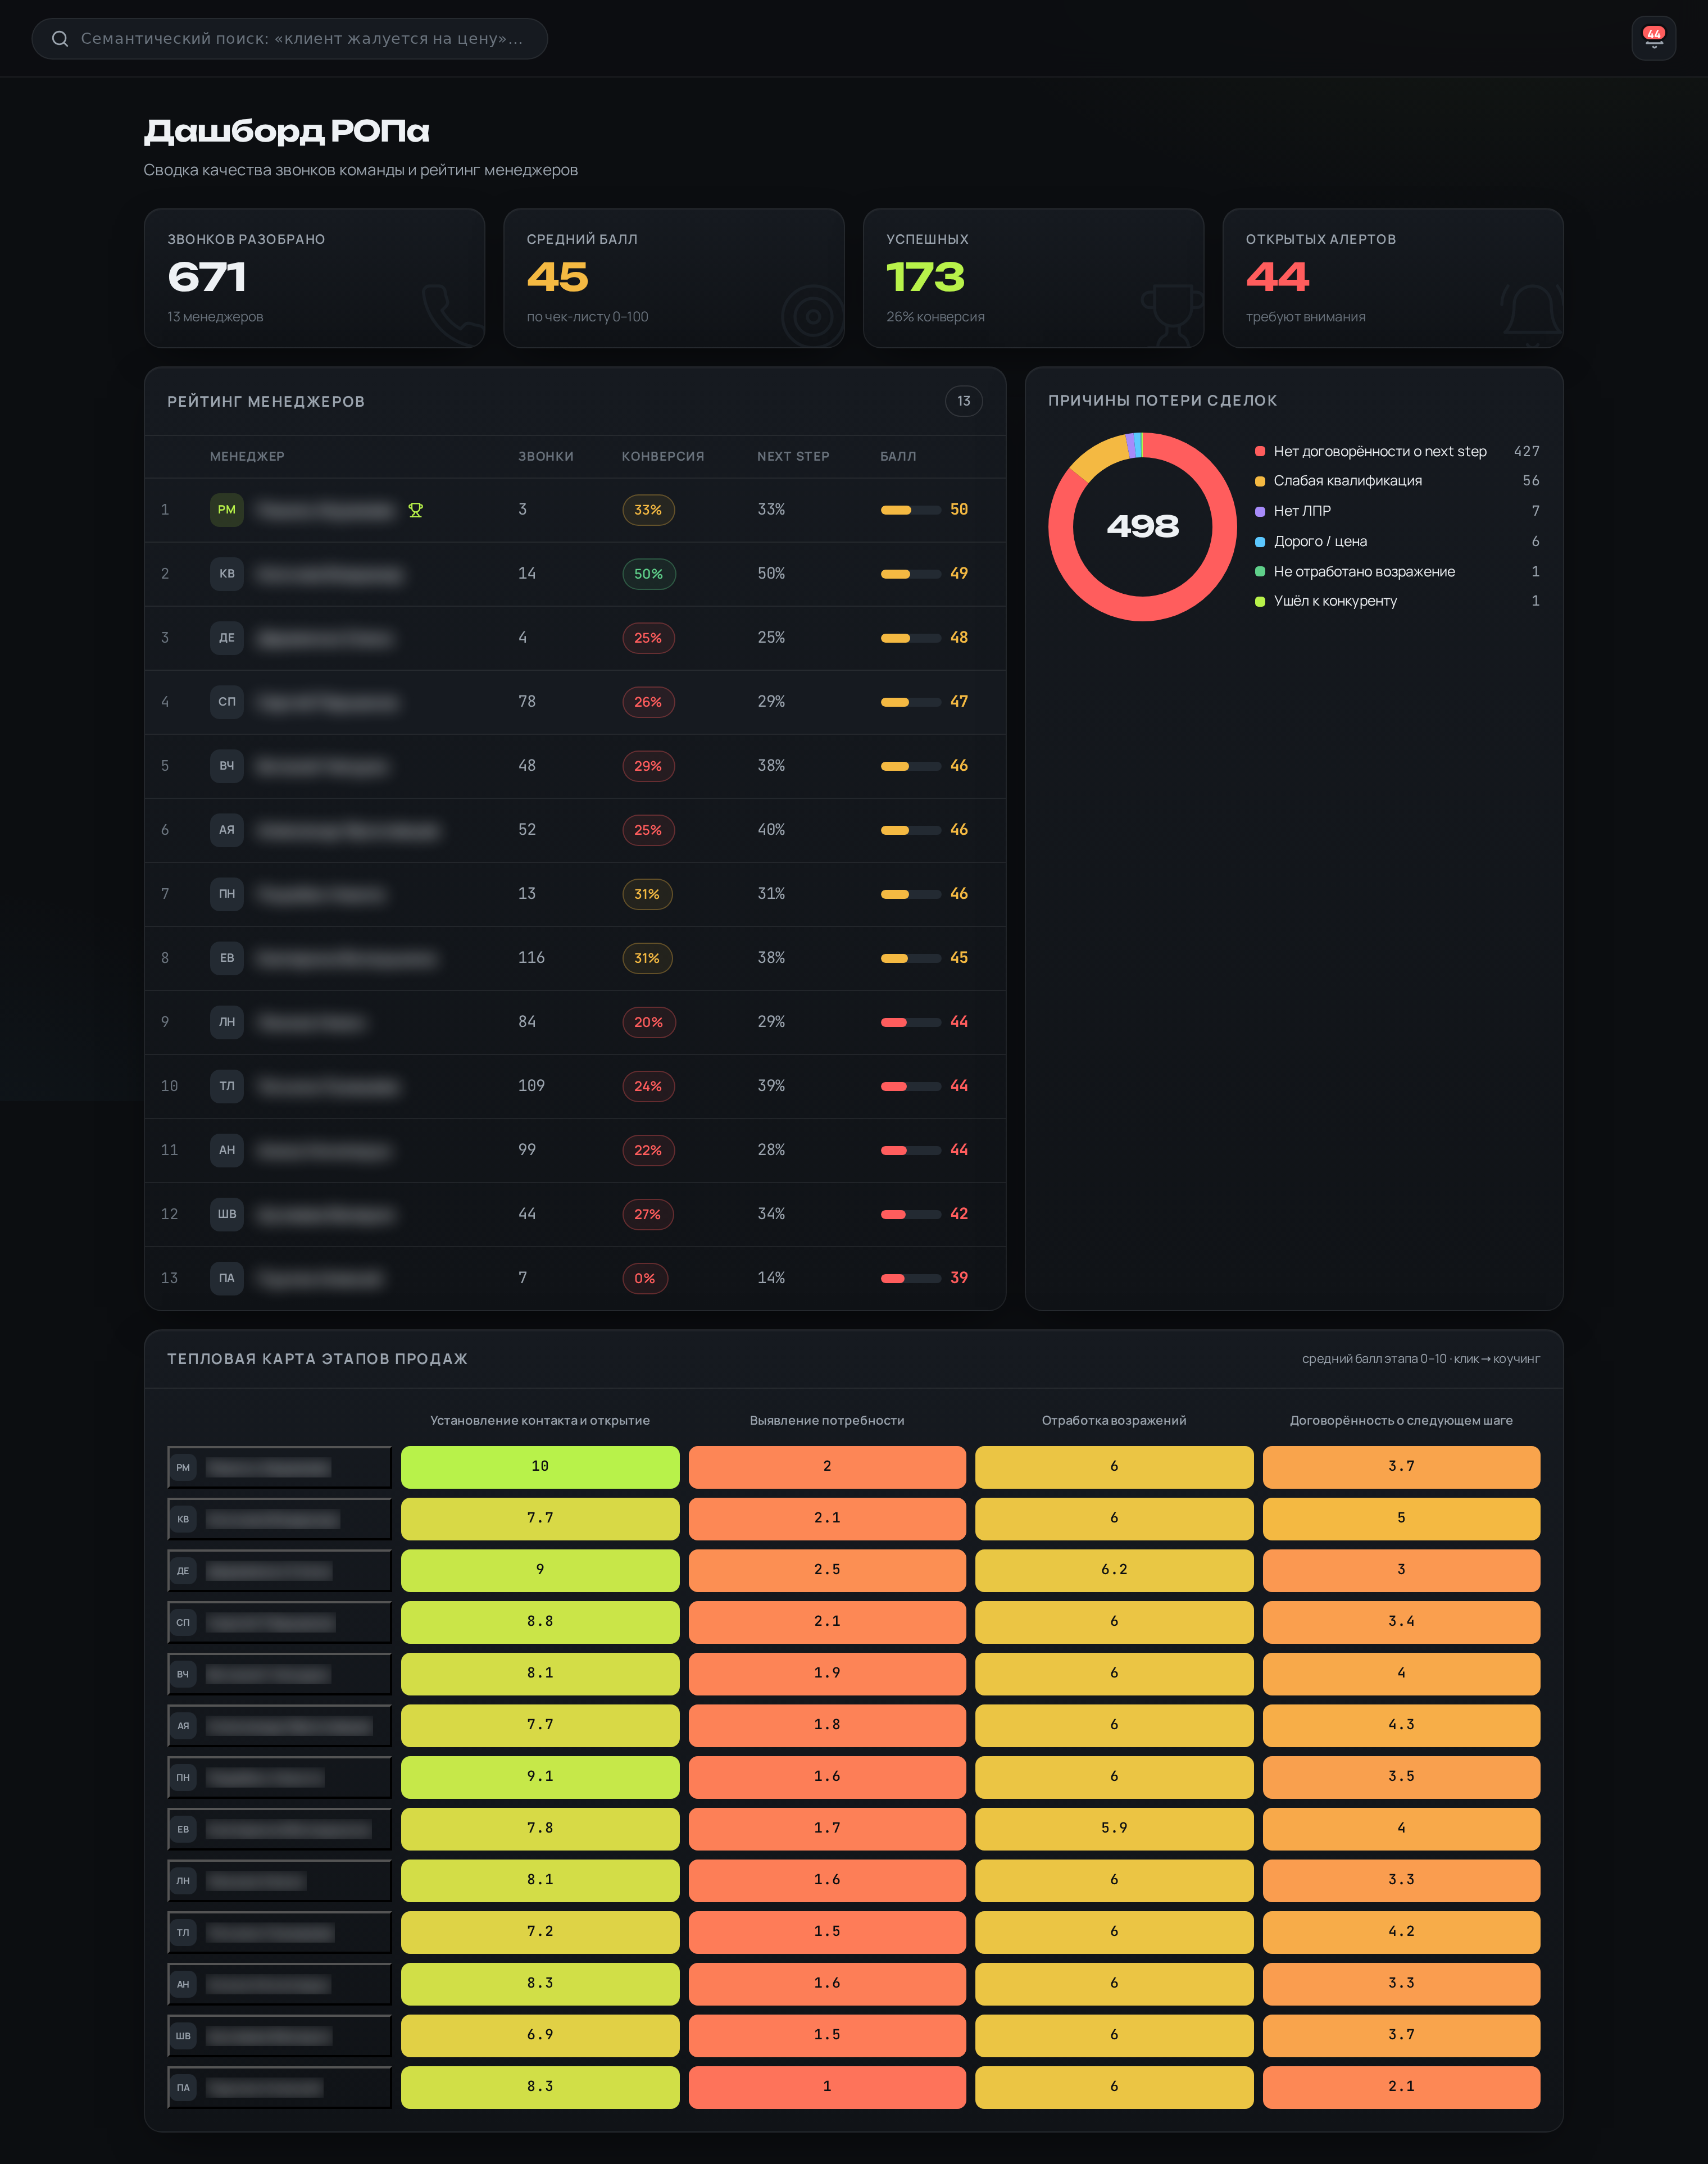The image size is (1708, 2164).
Task: Click the АЯ avatar badge in the rating table
Action: (x=227, y=830)
